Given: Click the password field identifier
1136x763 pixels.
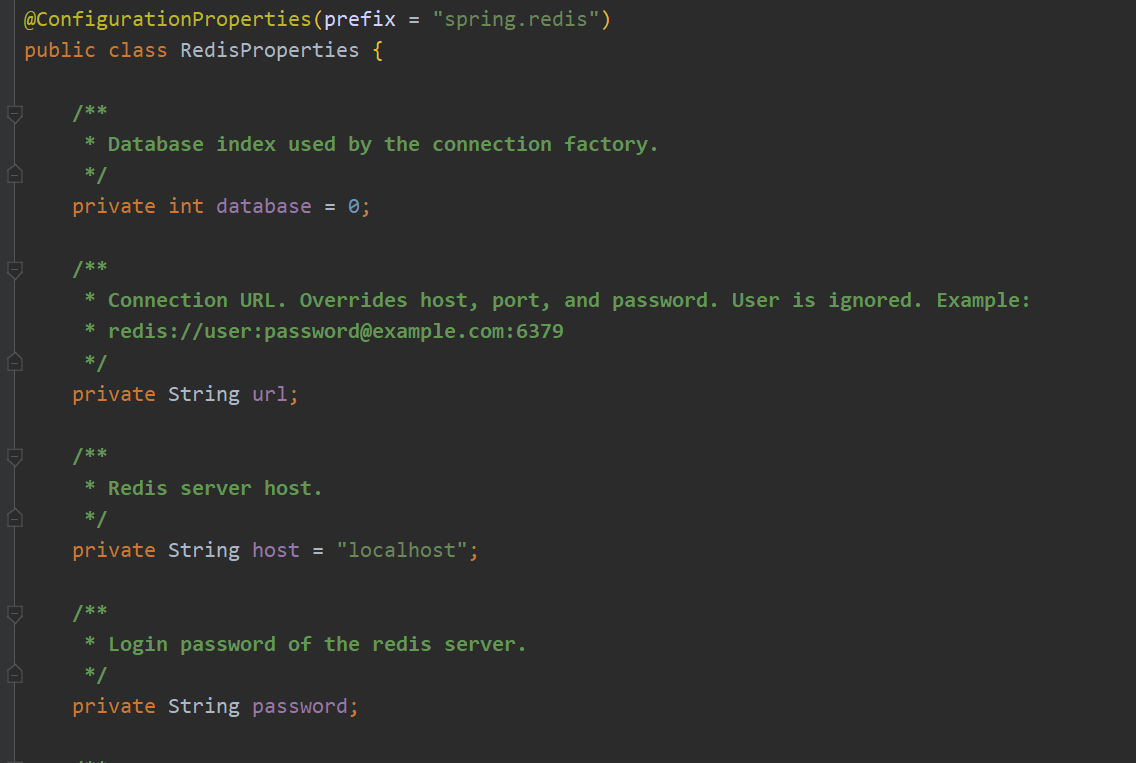Looking at the screenshot, I should tap(300, 706).
